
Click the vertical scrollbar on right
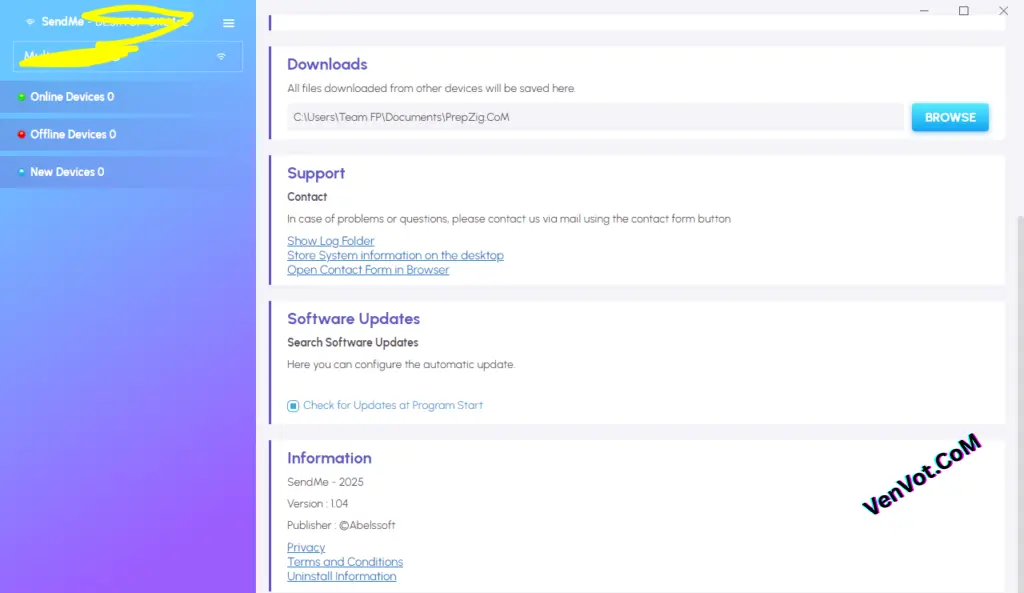coord(1020,405)
